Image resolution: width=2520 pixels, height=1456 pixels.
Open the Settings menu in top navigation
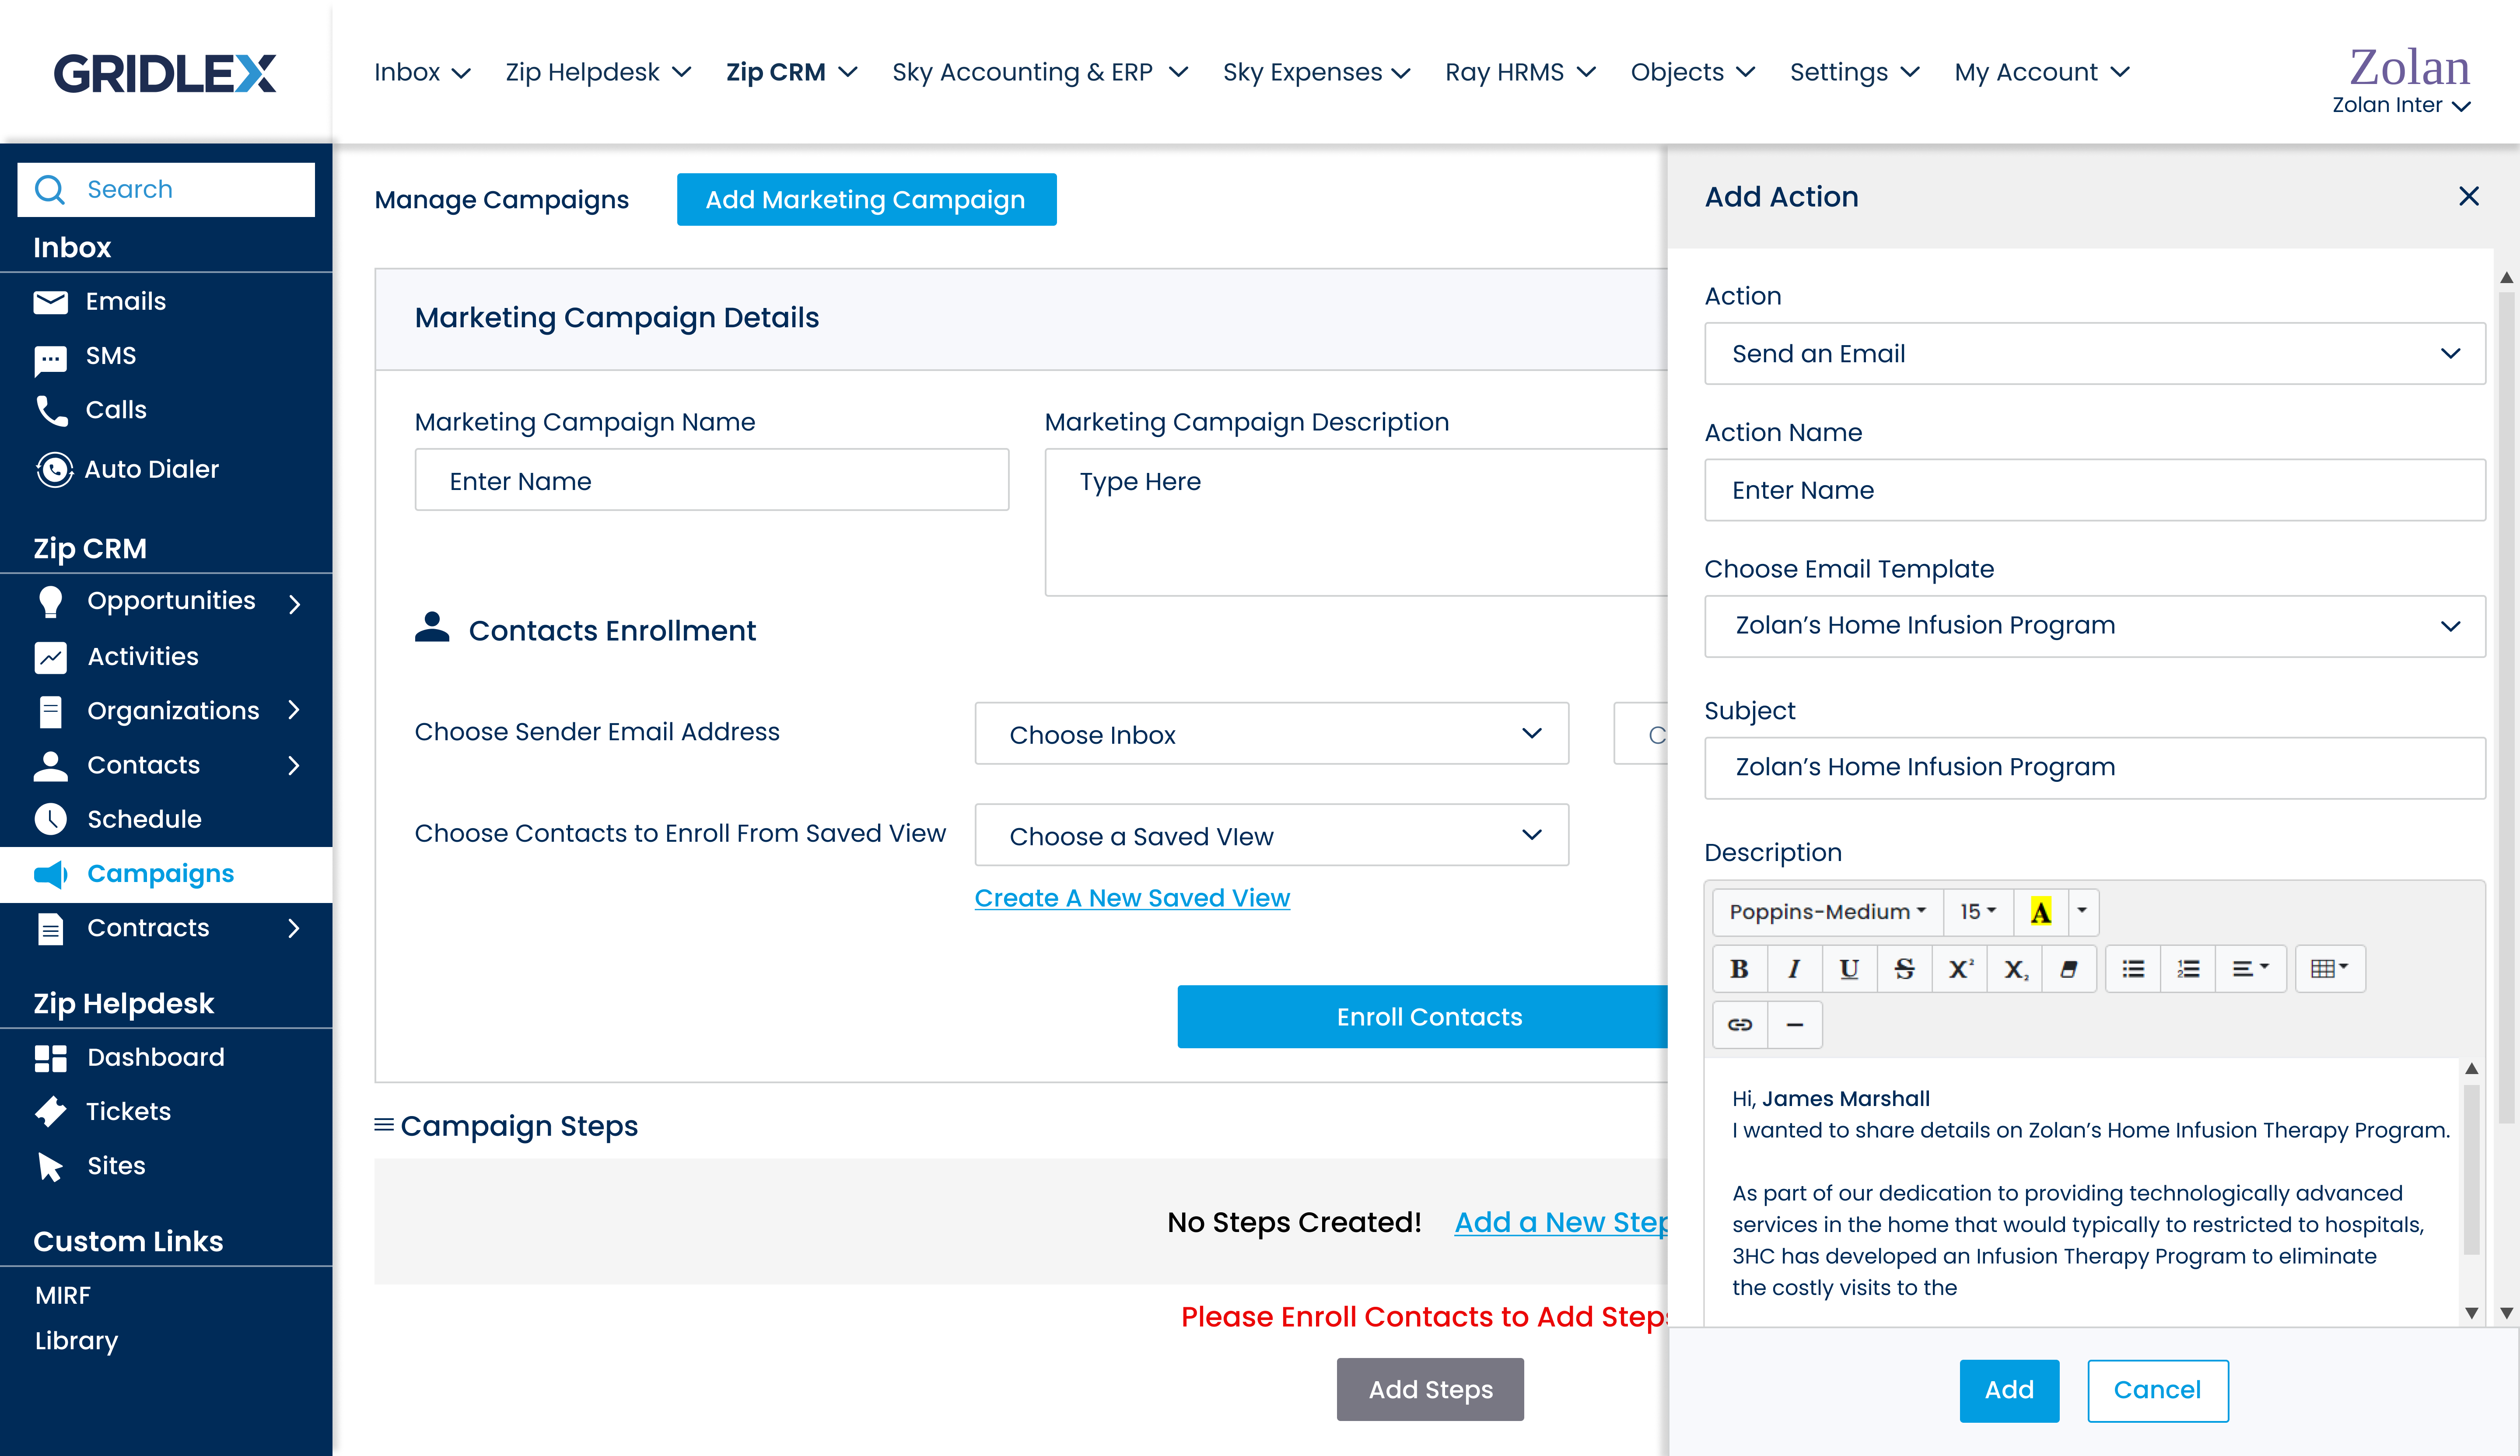coord(1853,72)
